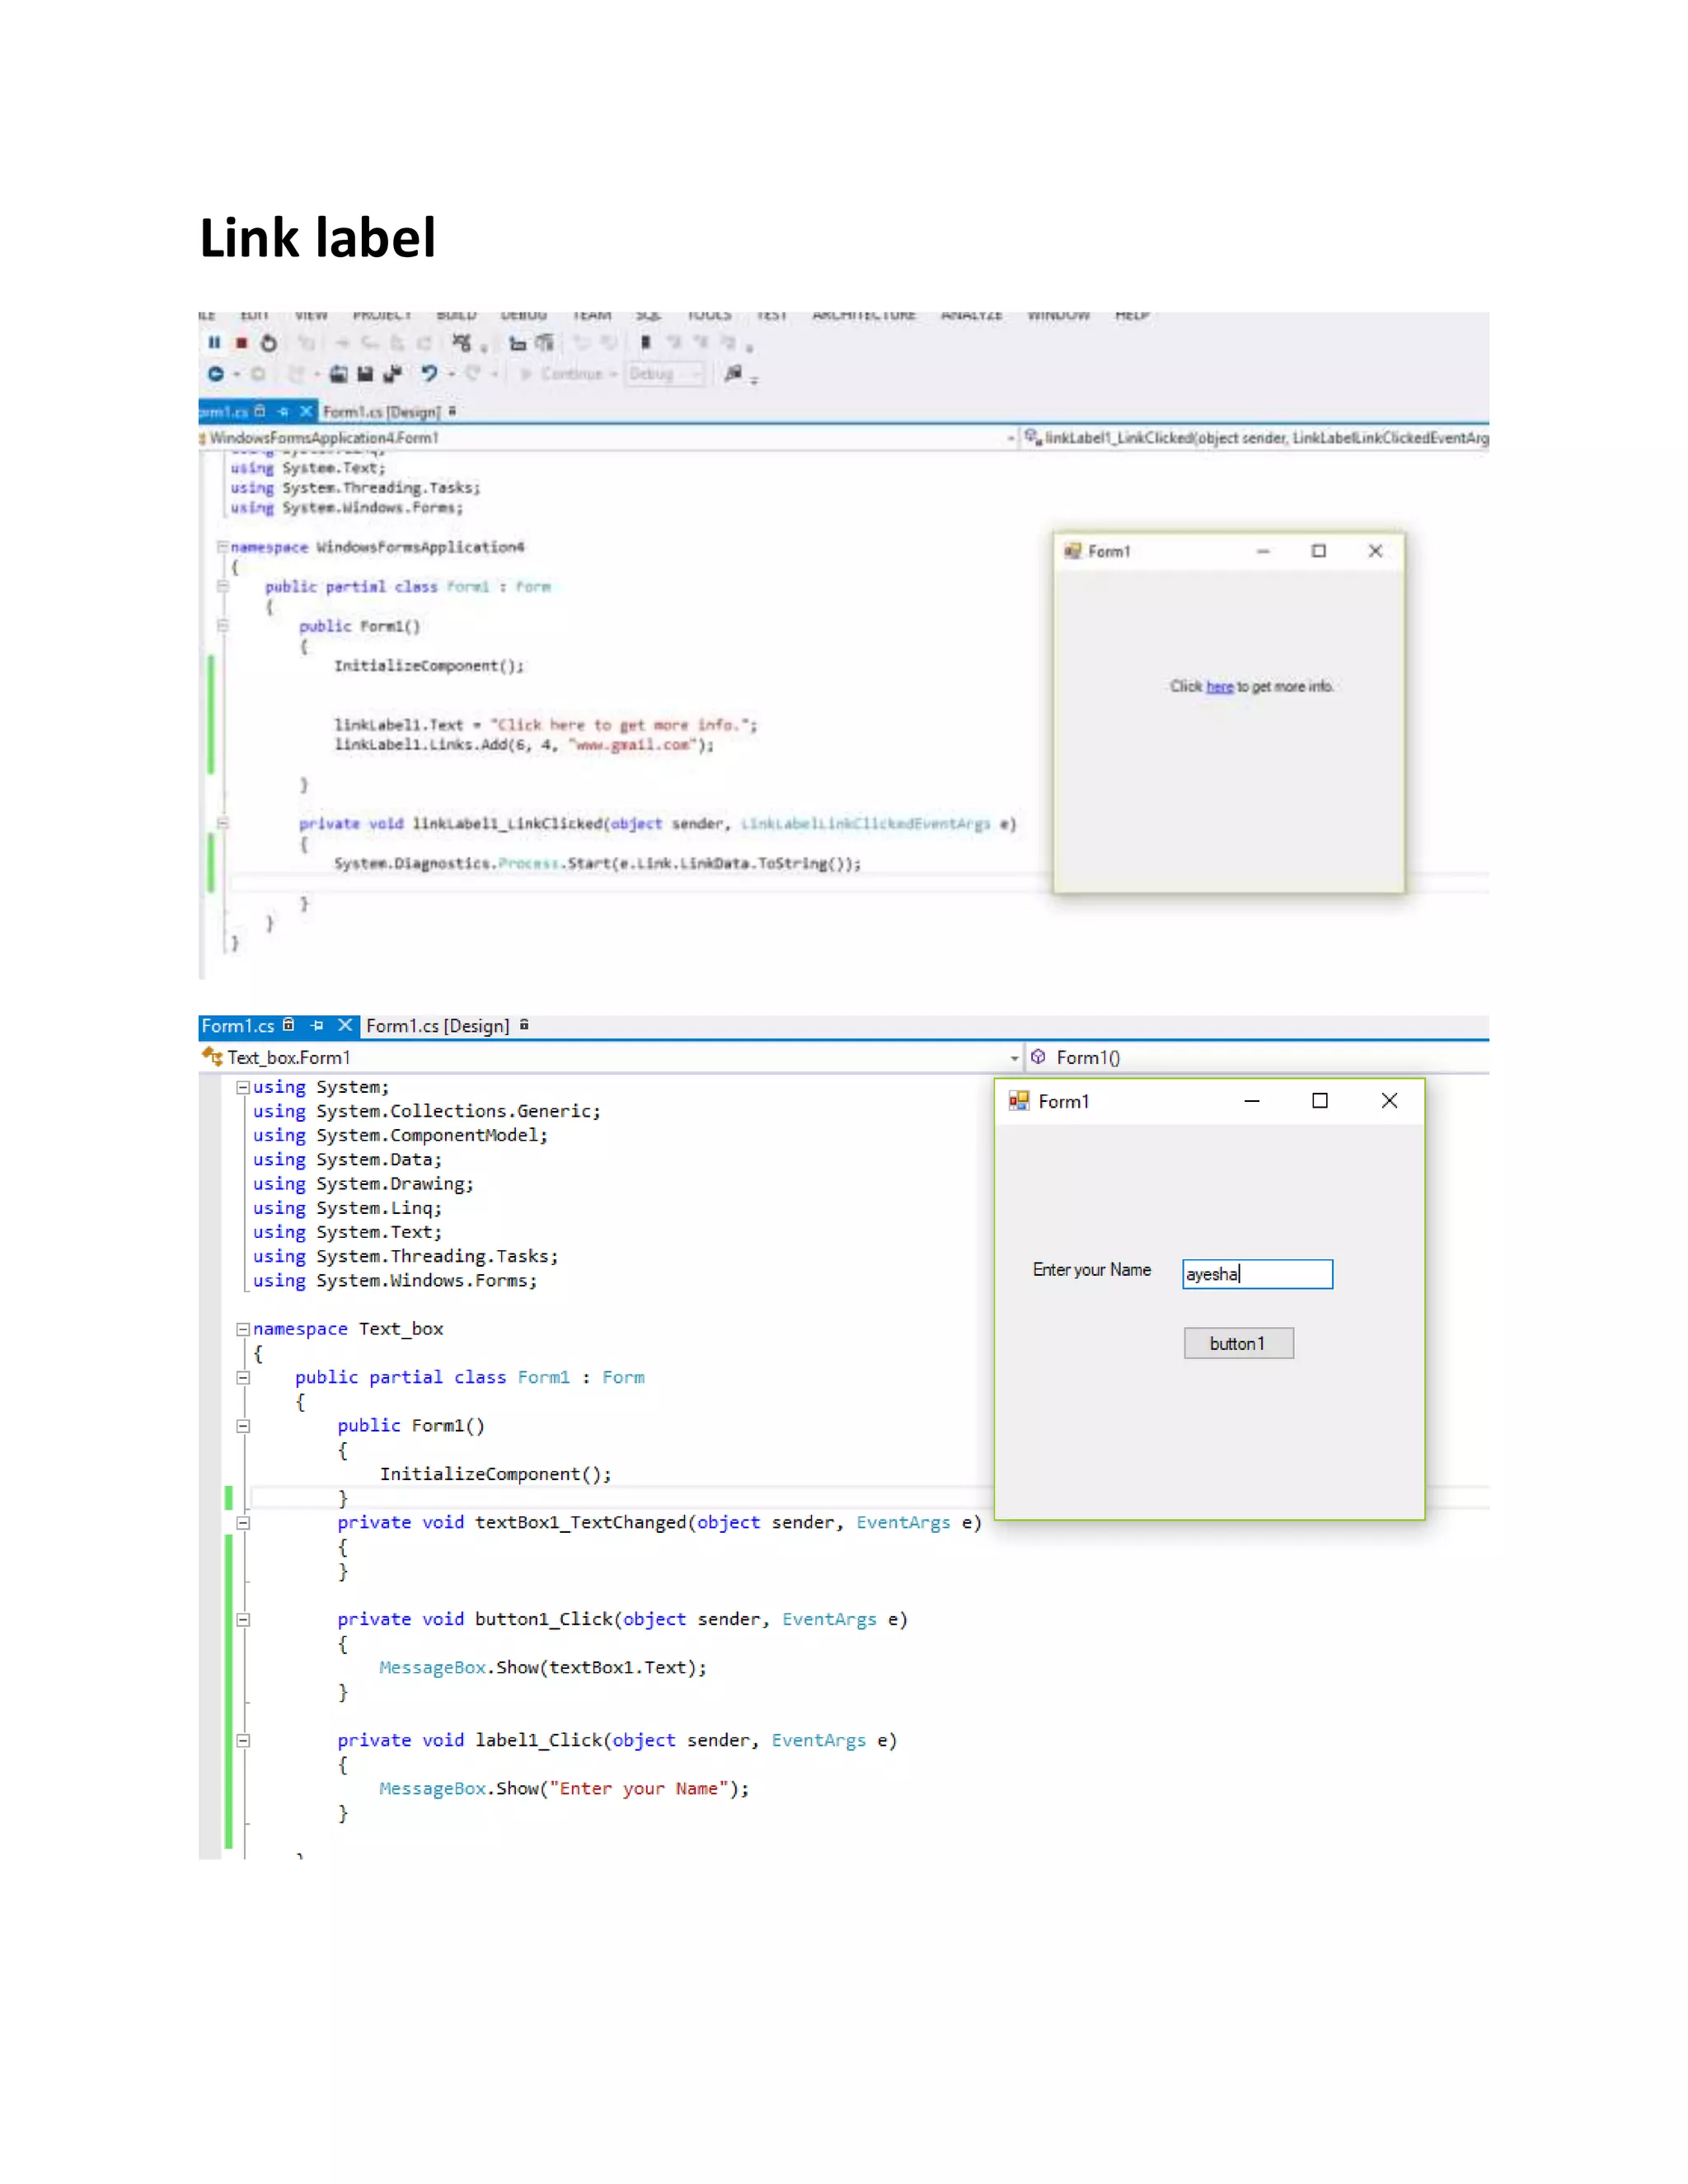Click the Open File icon in toolbar
The image size is (1688, 2184).
click(339, 374)
